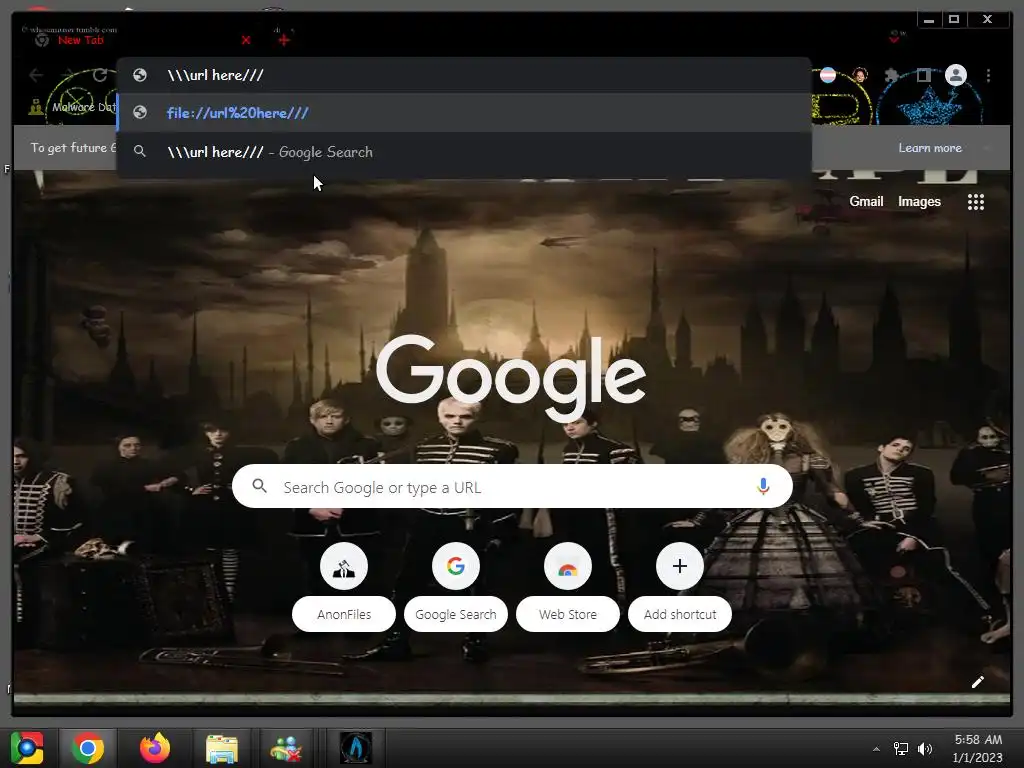Open the volume speaker tray icon
Screen dimensions: 1024x768
pos(925,749)
